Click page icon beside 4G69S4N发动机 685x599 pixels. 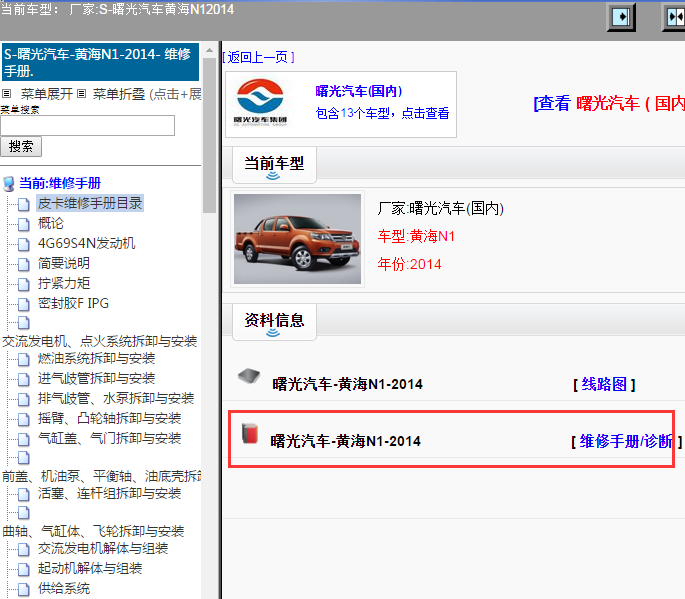point(23,244)
